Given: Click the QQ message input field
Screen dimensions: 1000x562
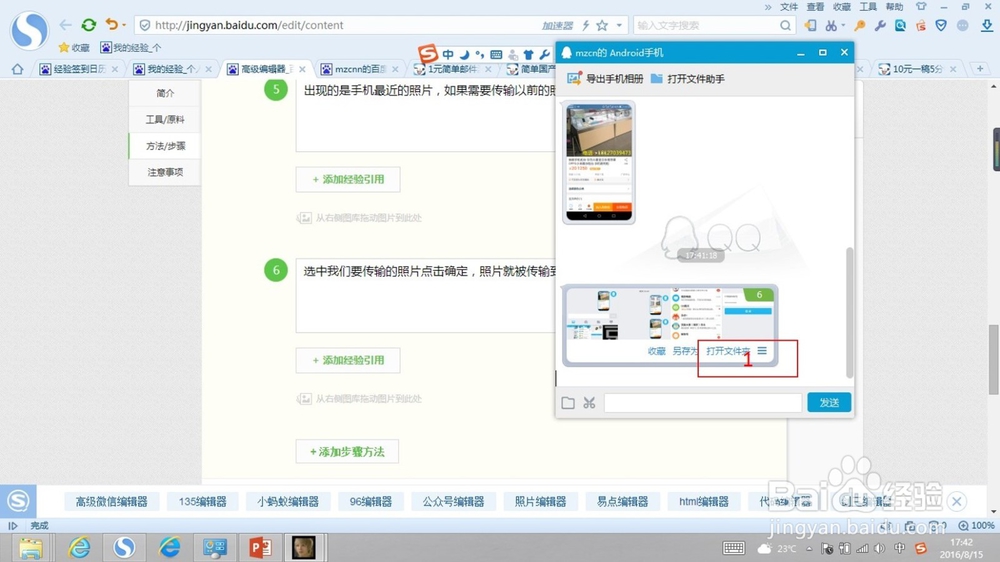Looking at the screenshot, I should point(702,403).
